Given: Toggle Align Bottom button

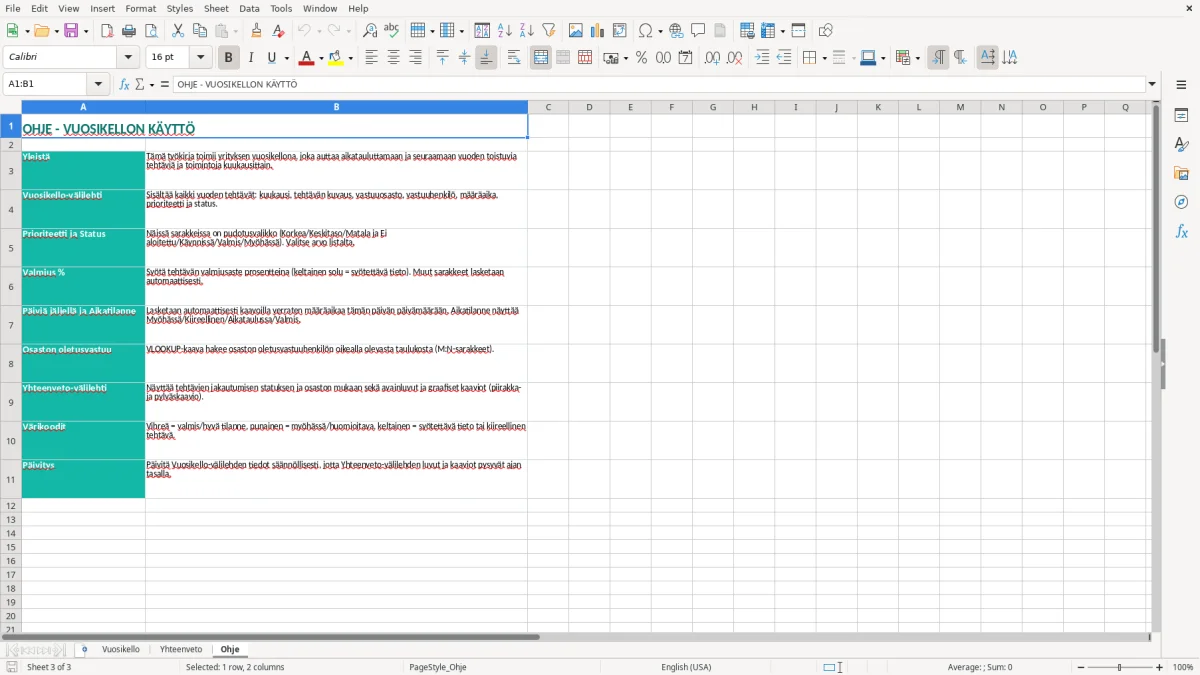Looking at the screenshot, I should click(x=486, y=58).
